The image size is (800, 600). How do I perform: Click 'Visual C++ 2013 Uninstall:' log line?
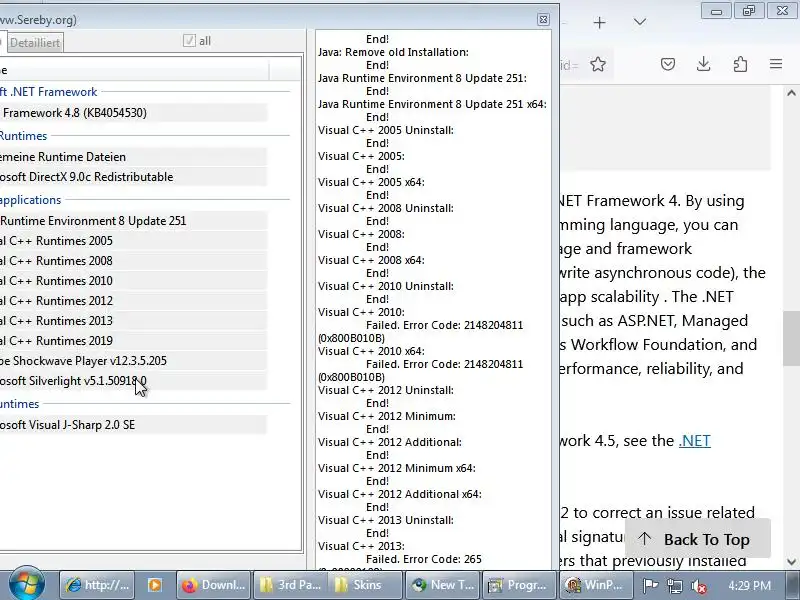pos(385,520)
